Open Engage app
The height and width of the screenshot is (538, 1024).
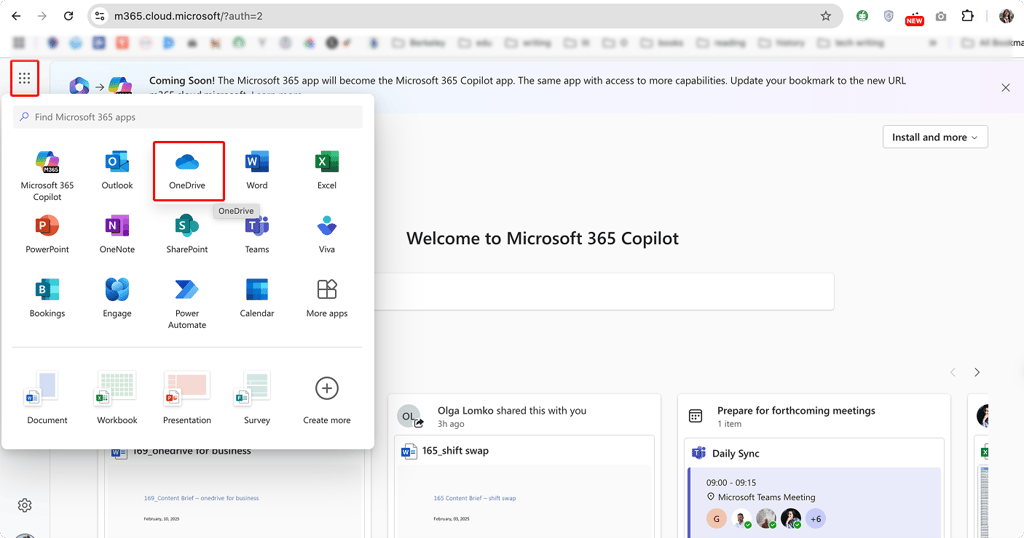point(117,298)
